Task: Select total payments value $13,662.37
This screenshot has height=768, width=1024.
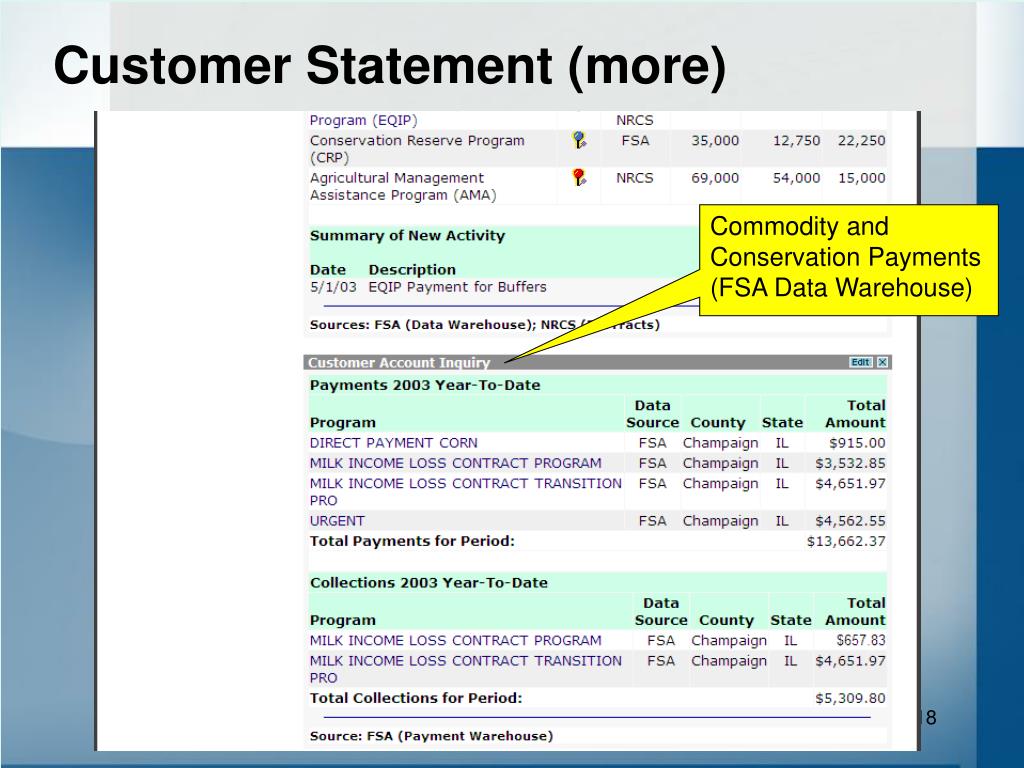Action: pyautogui.click(x=846, y=541)
